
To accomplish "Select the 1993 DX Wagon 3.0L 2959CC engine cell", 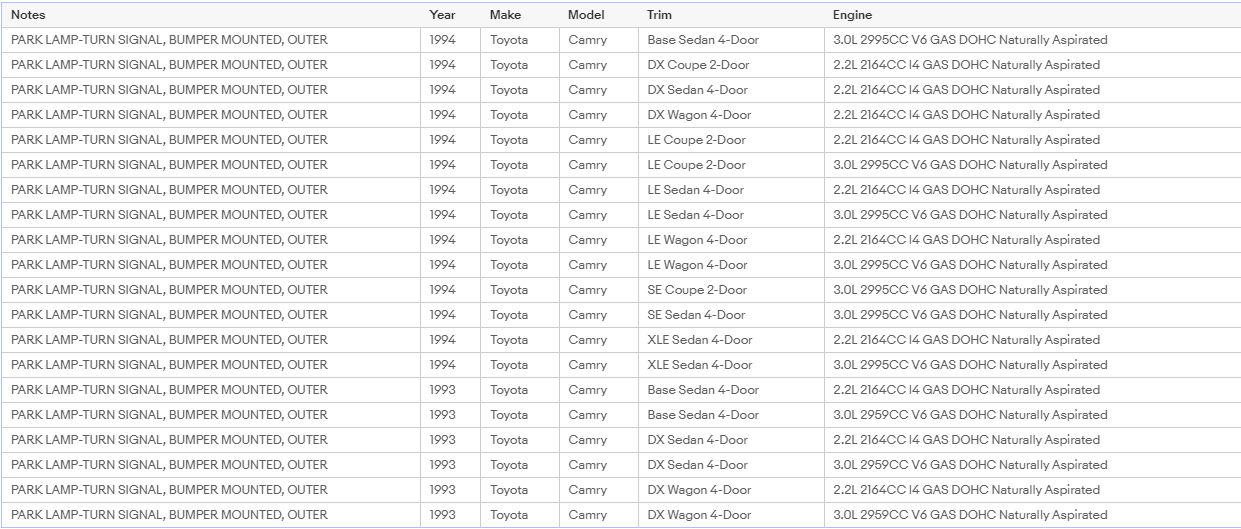I will click(x=1032, y=515).
